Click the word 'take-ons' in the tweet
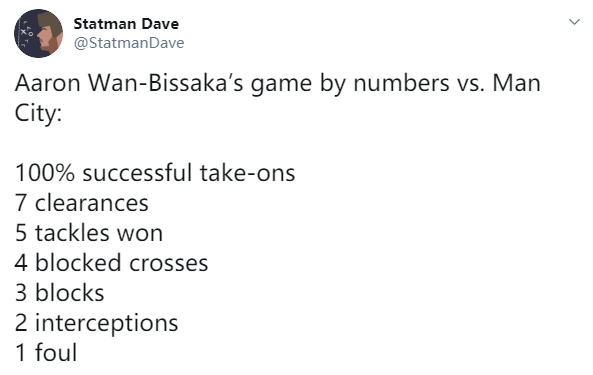The width and height of the screenshot is (593, 375). (247, 173)
